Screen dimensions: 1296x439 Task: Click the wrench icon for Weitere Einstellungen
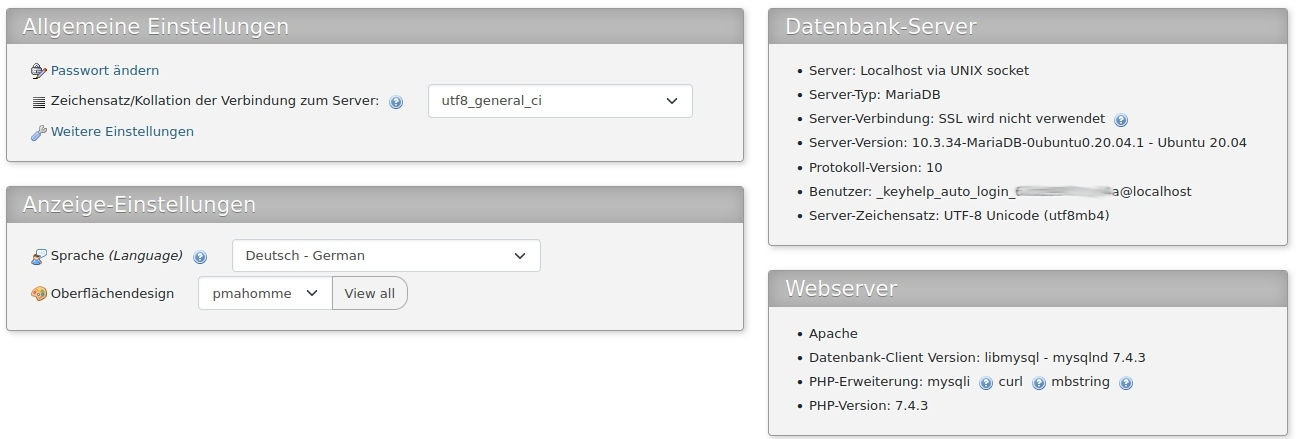pos(39,132)
